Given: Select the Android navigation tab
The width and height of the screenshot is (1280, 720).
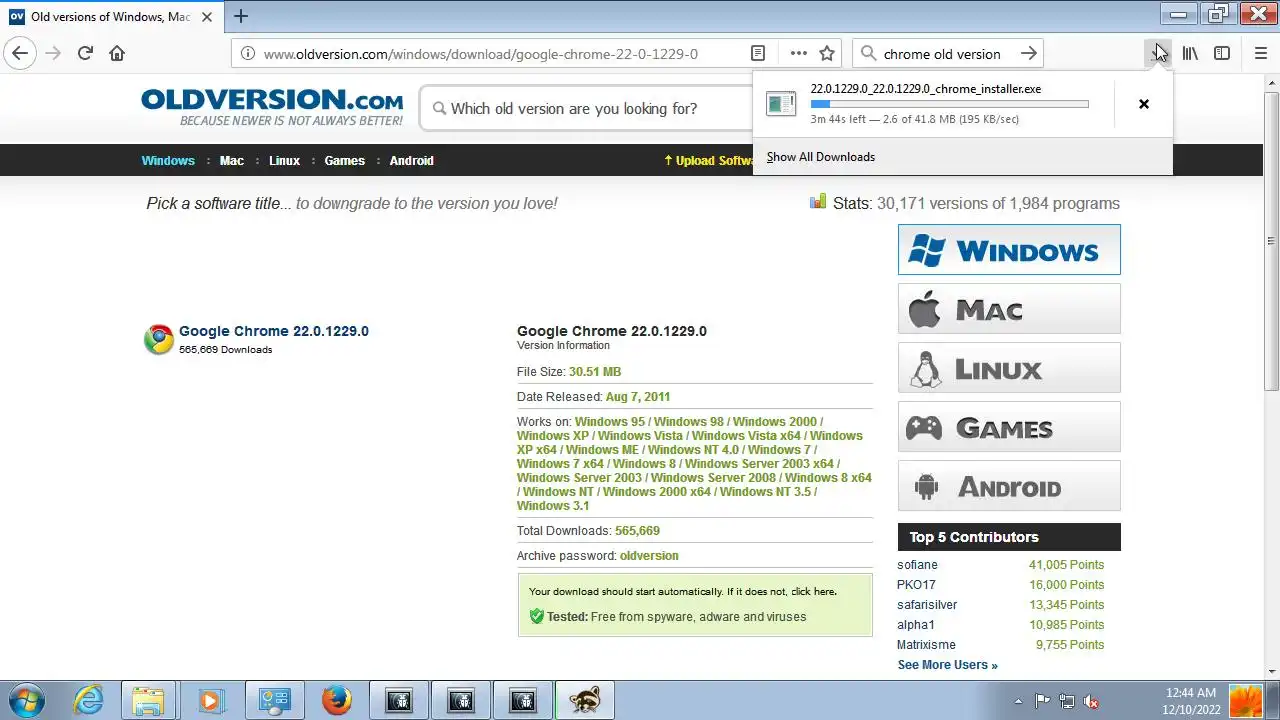Looking at the screenshot, I should tap(411, 160).
